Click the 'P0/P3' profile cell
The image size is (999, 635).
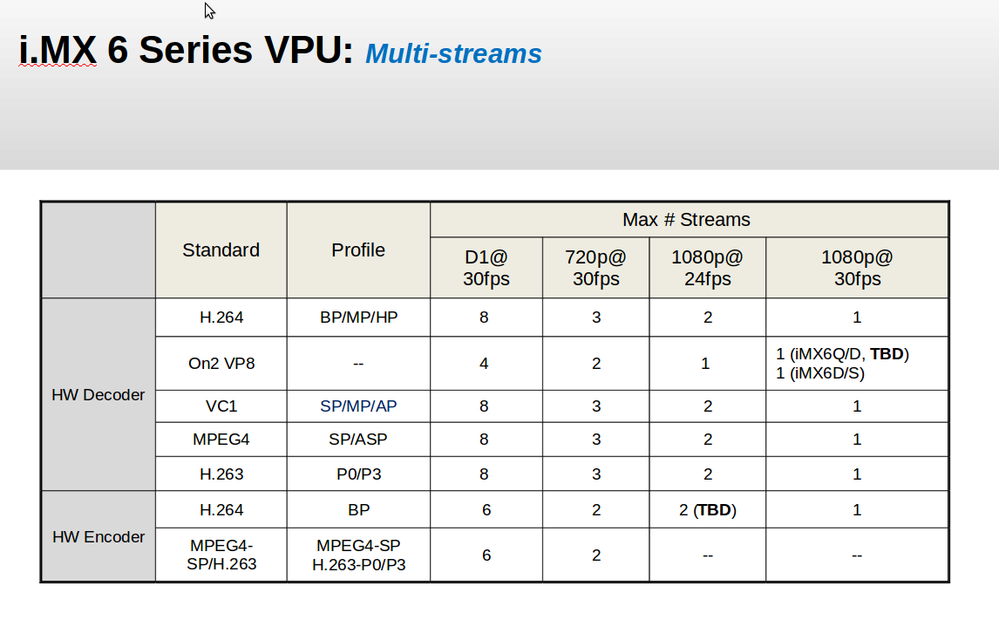point(358,474)
